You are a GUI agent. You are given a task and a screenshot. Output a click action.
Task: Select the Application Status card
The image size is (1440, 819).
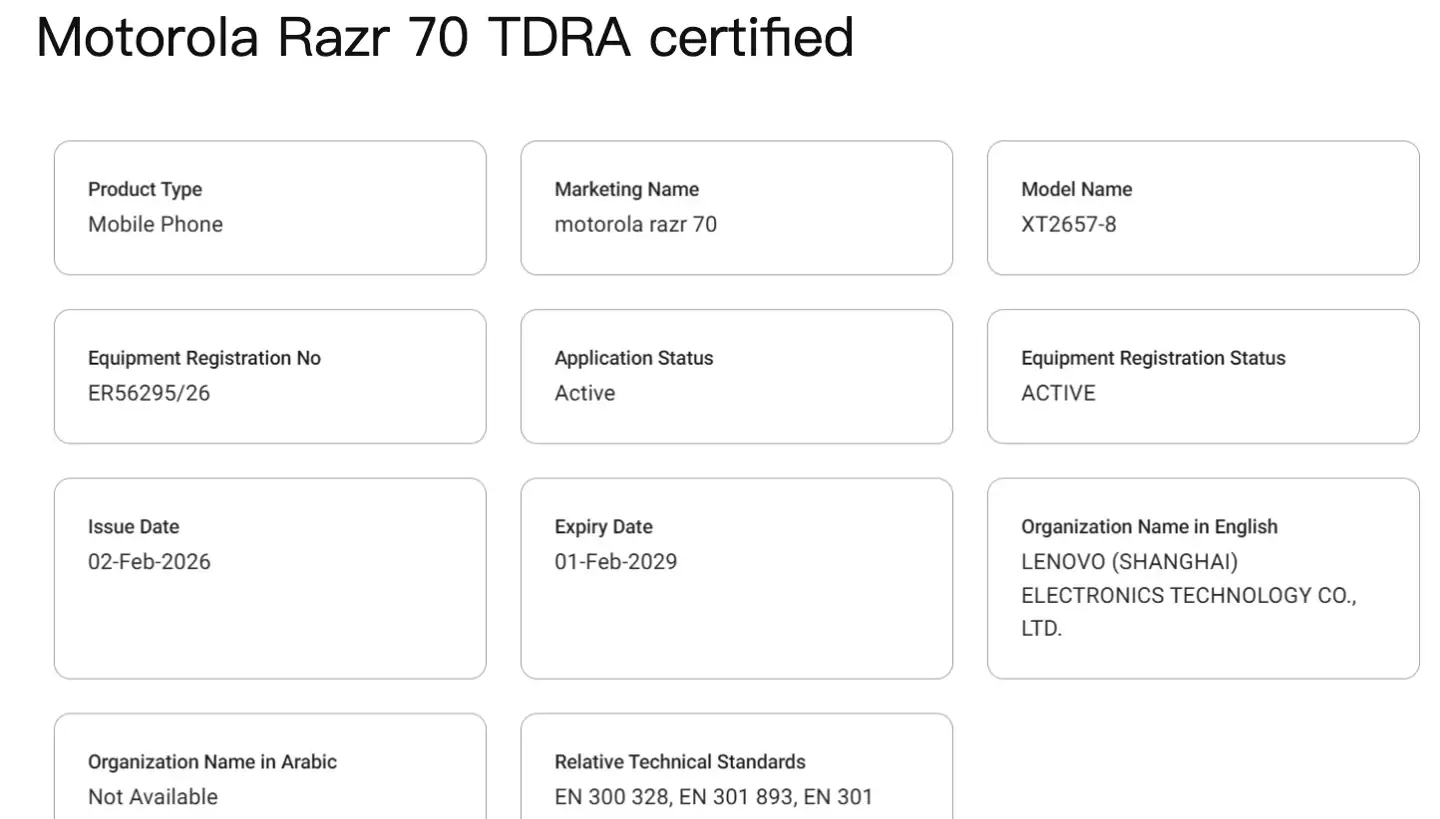[x=736, y=376]
